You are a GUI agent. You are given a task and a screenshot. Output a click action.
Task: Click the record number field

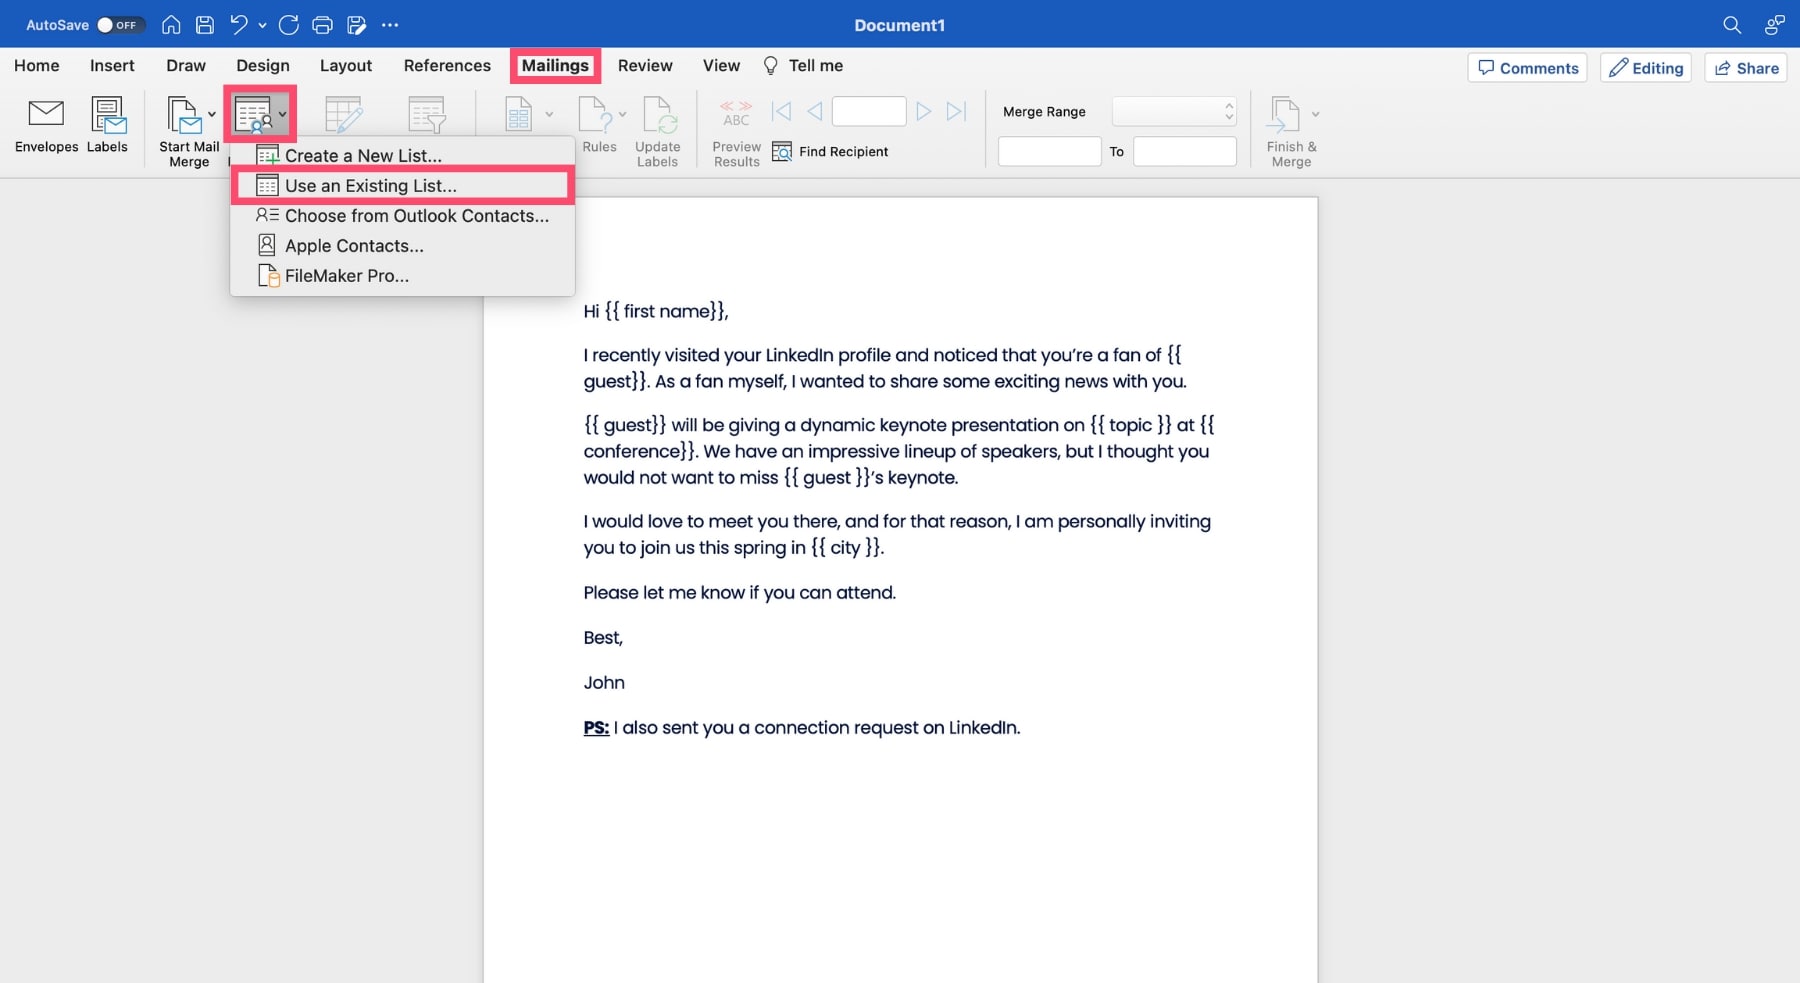[x=869, y=111]
